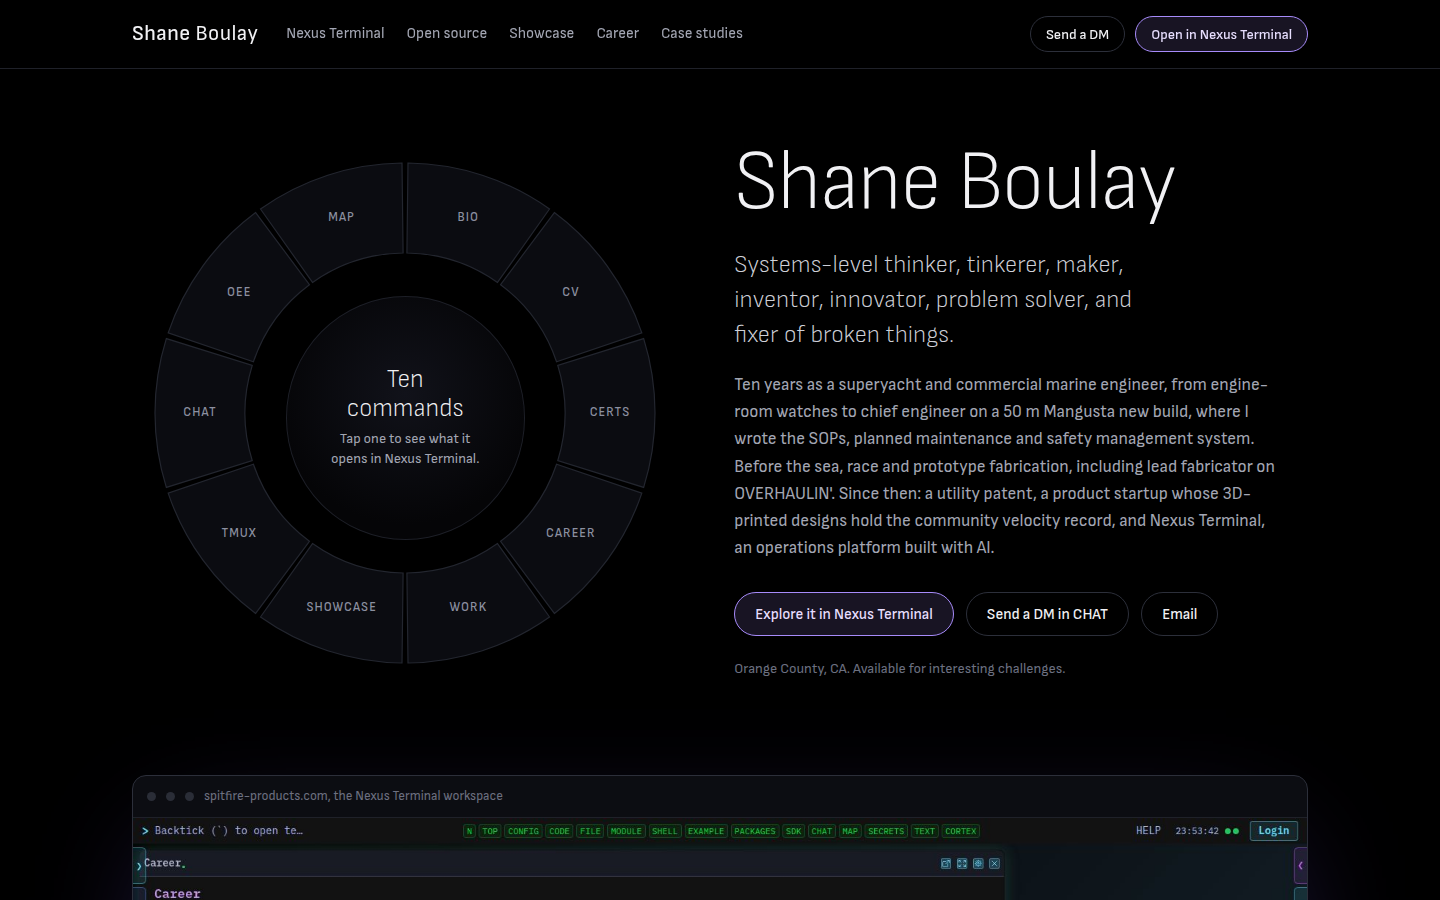Image resolution: width=1440 pixels, height=900 pixels.
Task: Click the TEXT tag in terminal toolbar
Action: tap(925, 831)
